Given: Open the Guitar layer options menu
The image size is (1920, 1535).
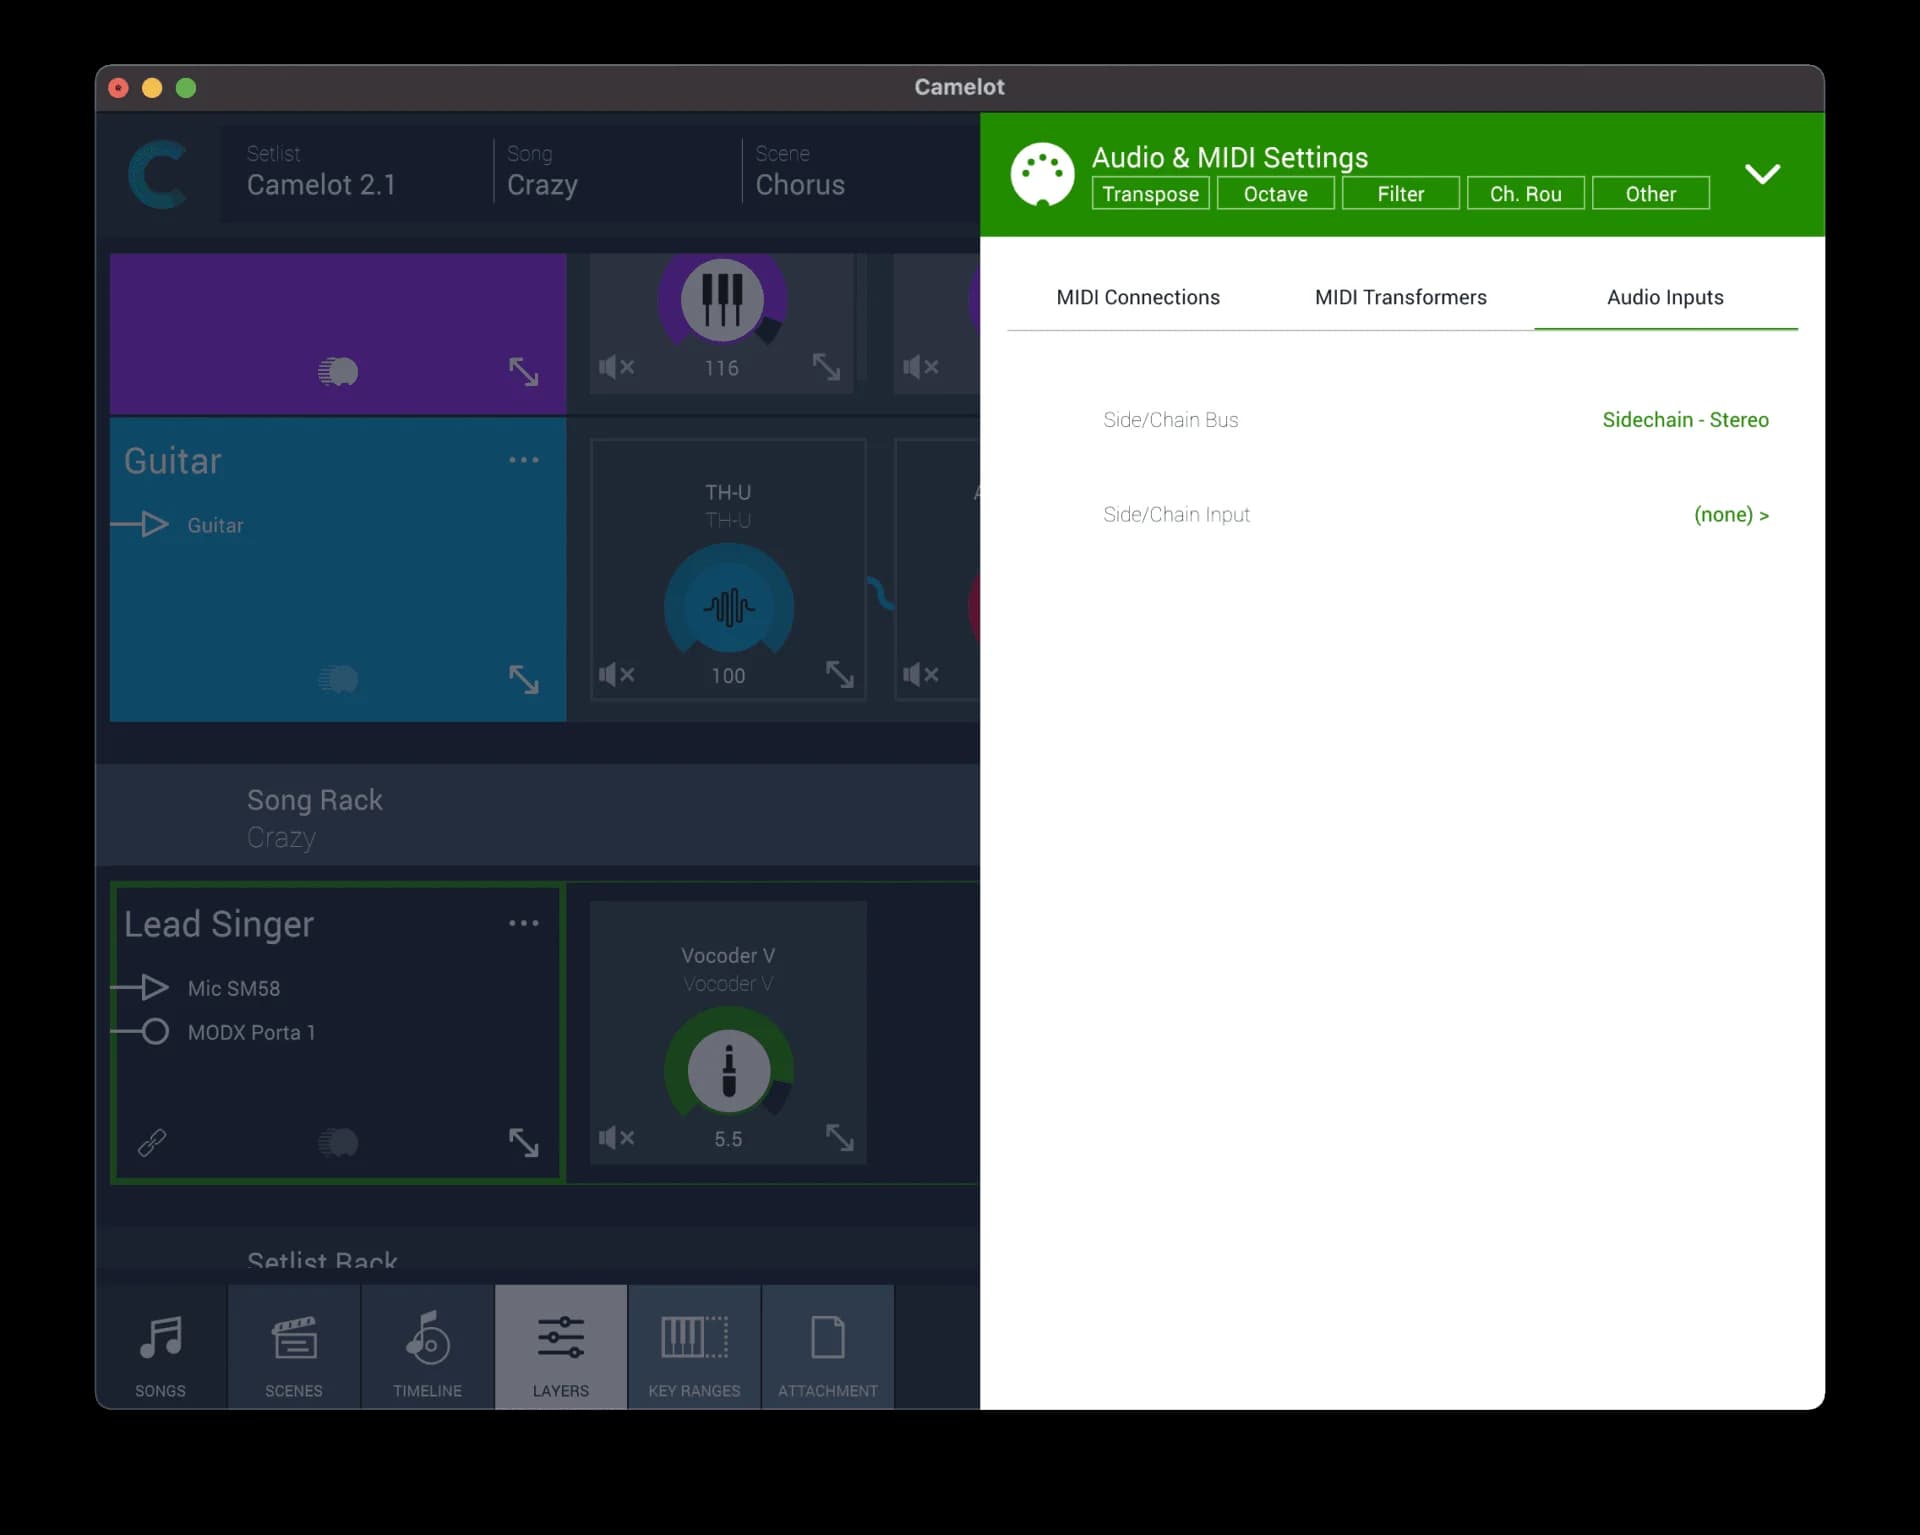Looking at the screenshot, I should pyautogui.click(x=524, y=459).
